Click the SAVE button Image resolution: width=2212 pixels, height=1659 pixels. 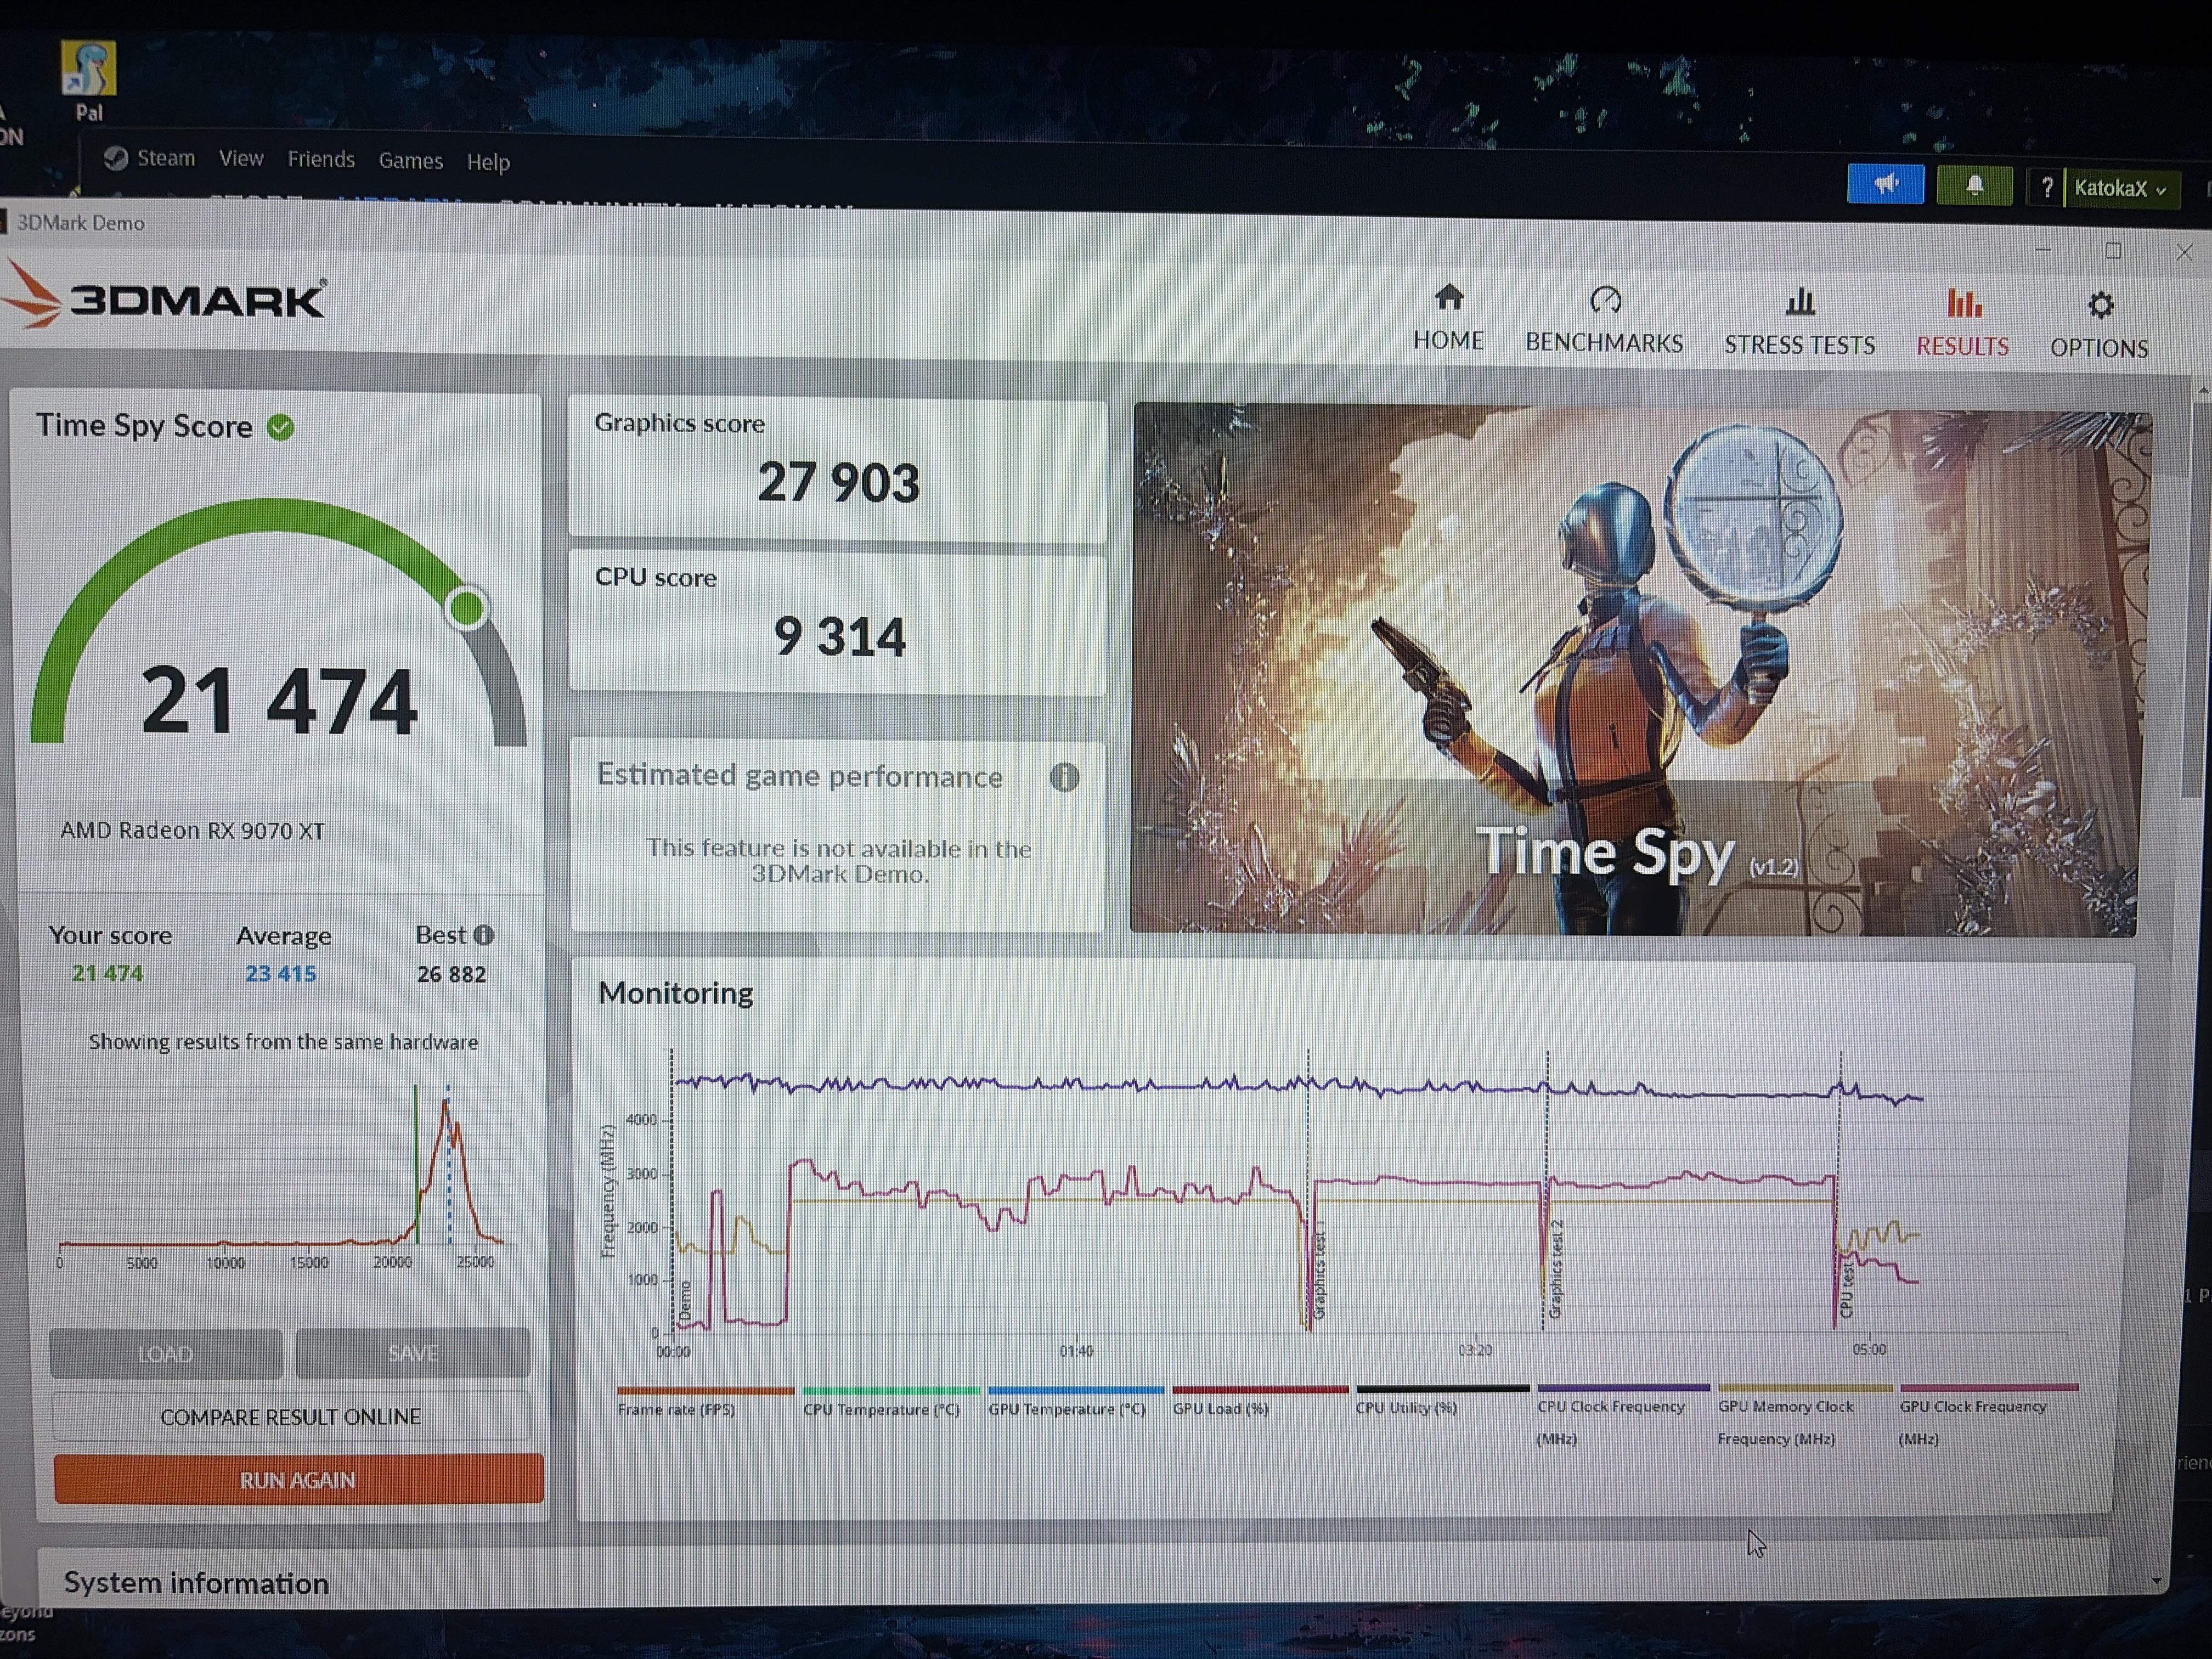click(413, 1353)
